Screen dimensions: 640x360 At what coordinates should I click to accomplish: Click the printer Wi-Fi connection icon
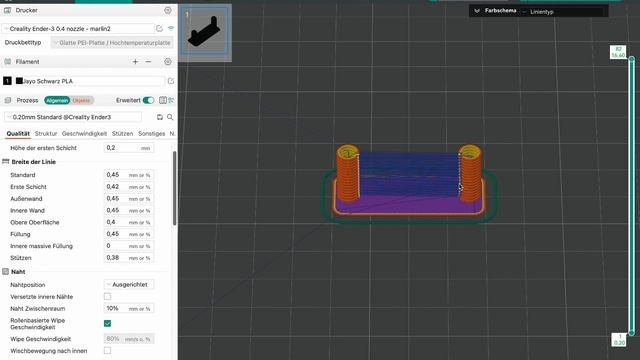point(171,28)
